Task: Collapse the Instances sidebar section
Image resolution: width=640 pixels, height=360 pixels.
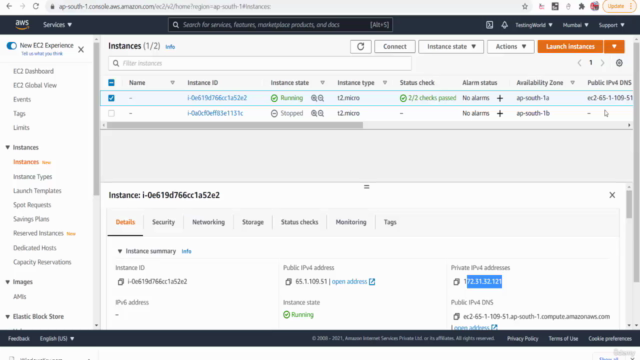Action: 7,147
